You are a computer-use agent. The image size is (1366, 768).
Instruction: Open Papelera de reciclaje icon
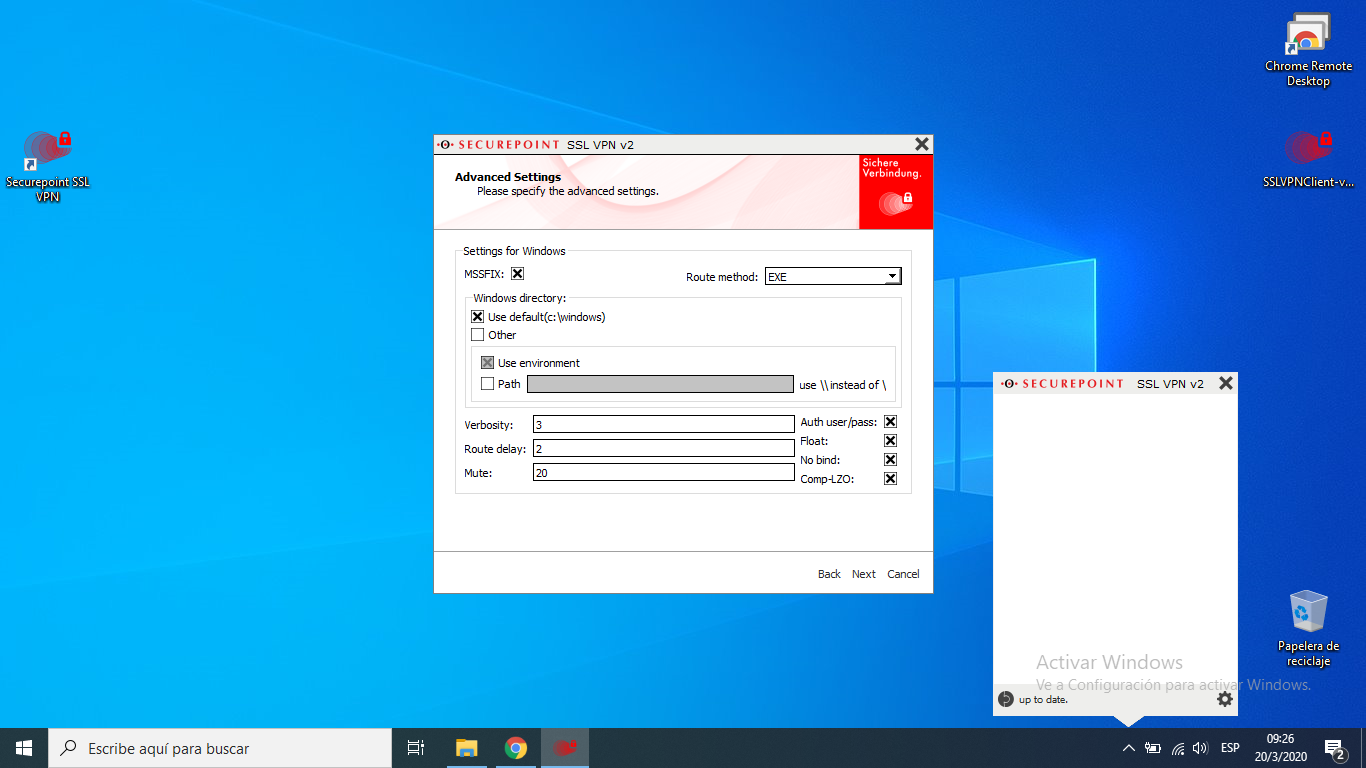pyautogui.click(x=1308, y=628)
